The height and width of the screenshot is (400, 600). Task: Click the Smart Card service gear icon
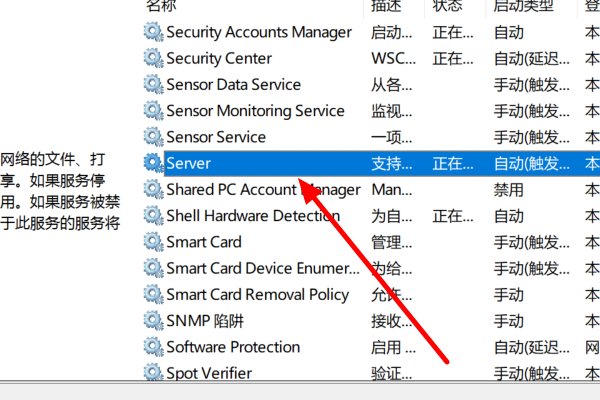click(x=153, y=242)
